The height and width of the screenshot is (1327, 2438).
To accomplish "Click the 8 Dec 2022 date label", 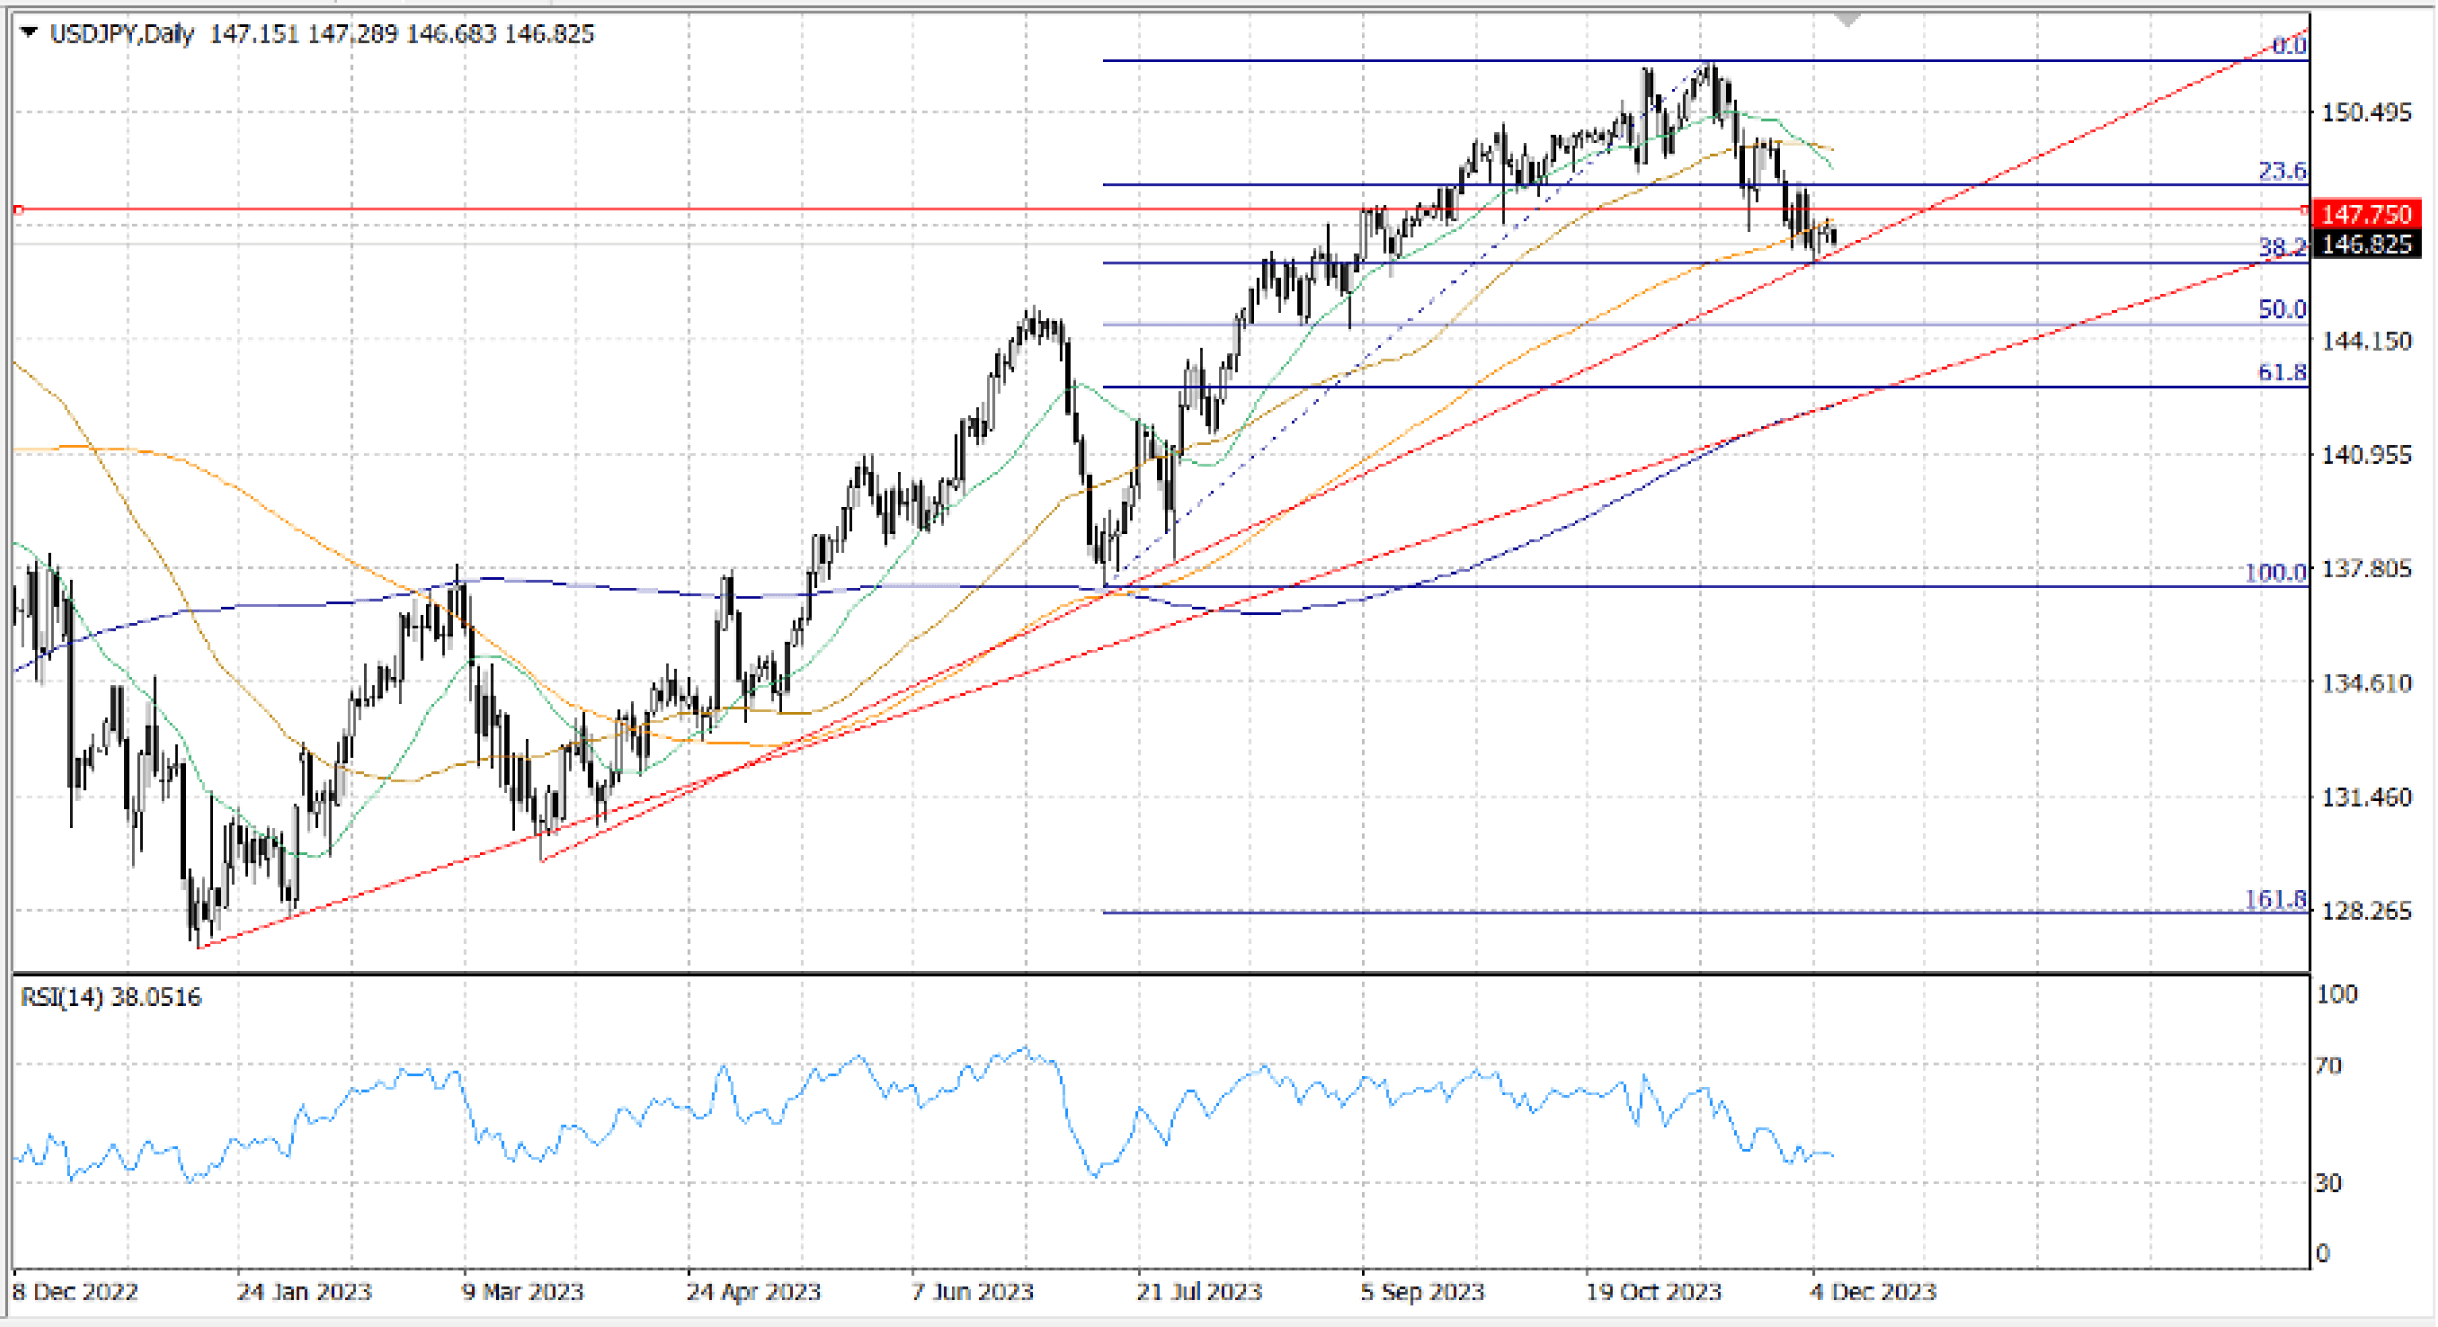I will pos(76,1292).
